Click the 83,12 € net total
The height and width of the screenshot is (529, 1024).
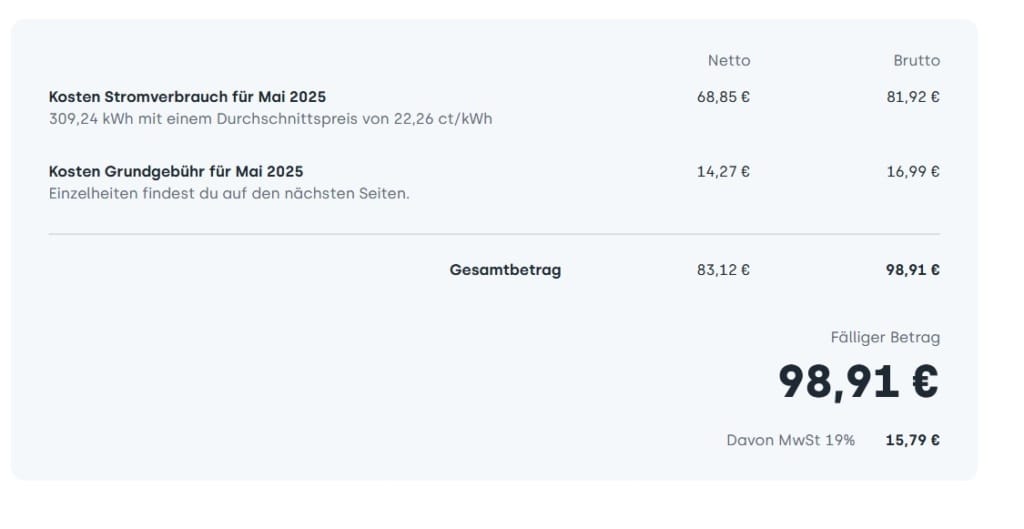[x=723, y=270]
